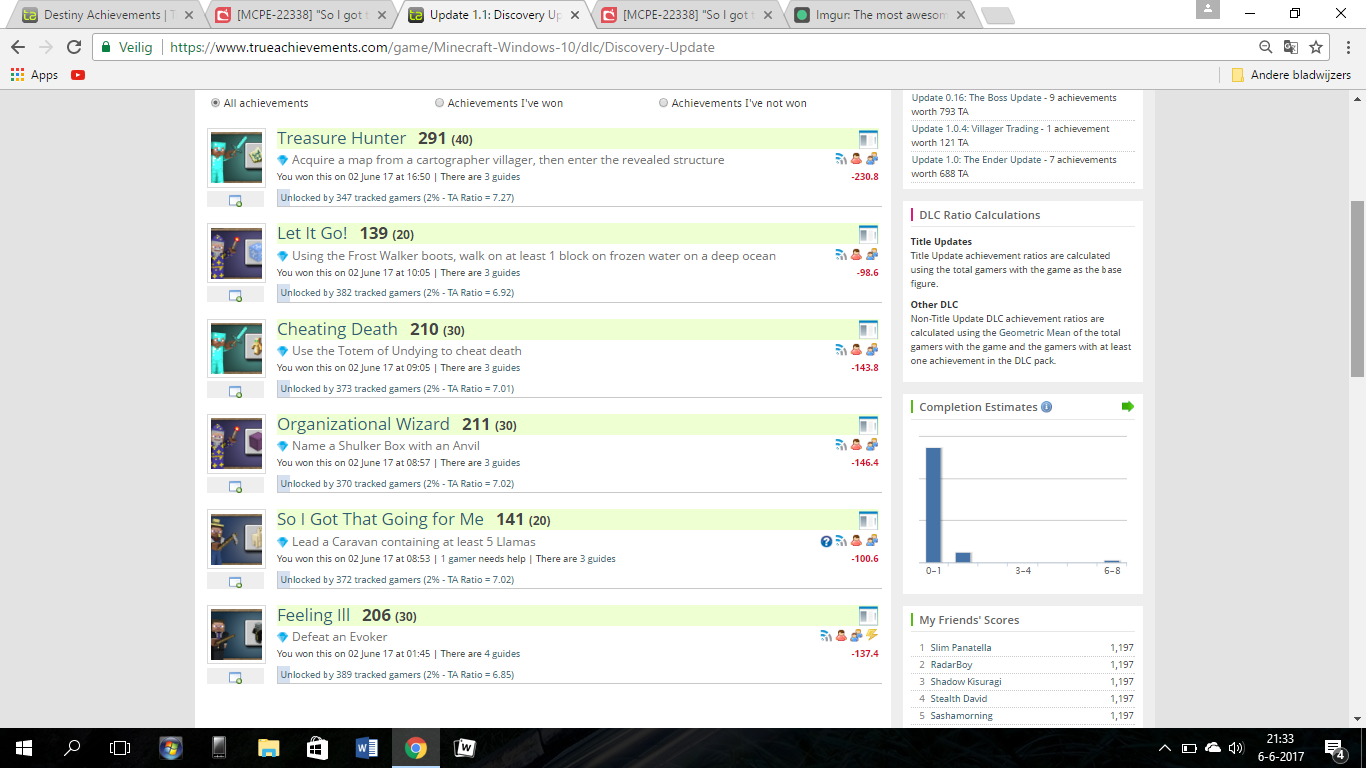Click Treasure Hunter achievement thumbnail
The width and height of the screenshot is (1366, 768).
[237, 158]
